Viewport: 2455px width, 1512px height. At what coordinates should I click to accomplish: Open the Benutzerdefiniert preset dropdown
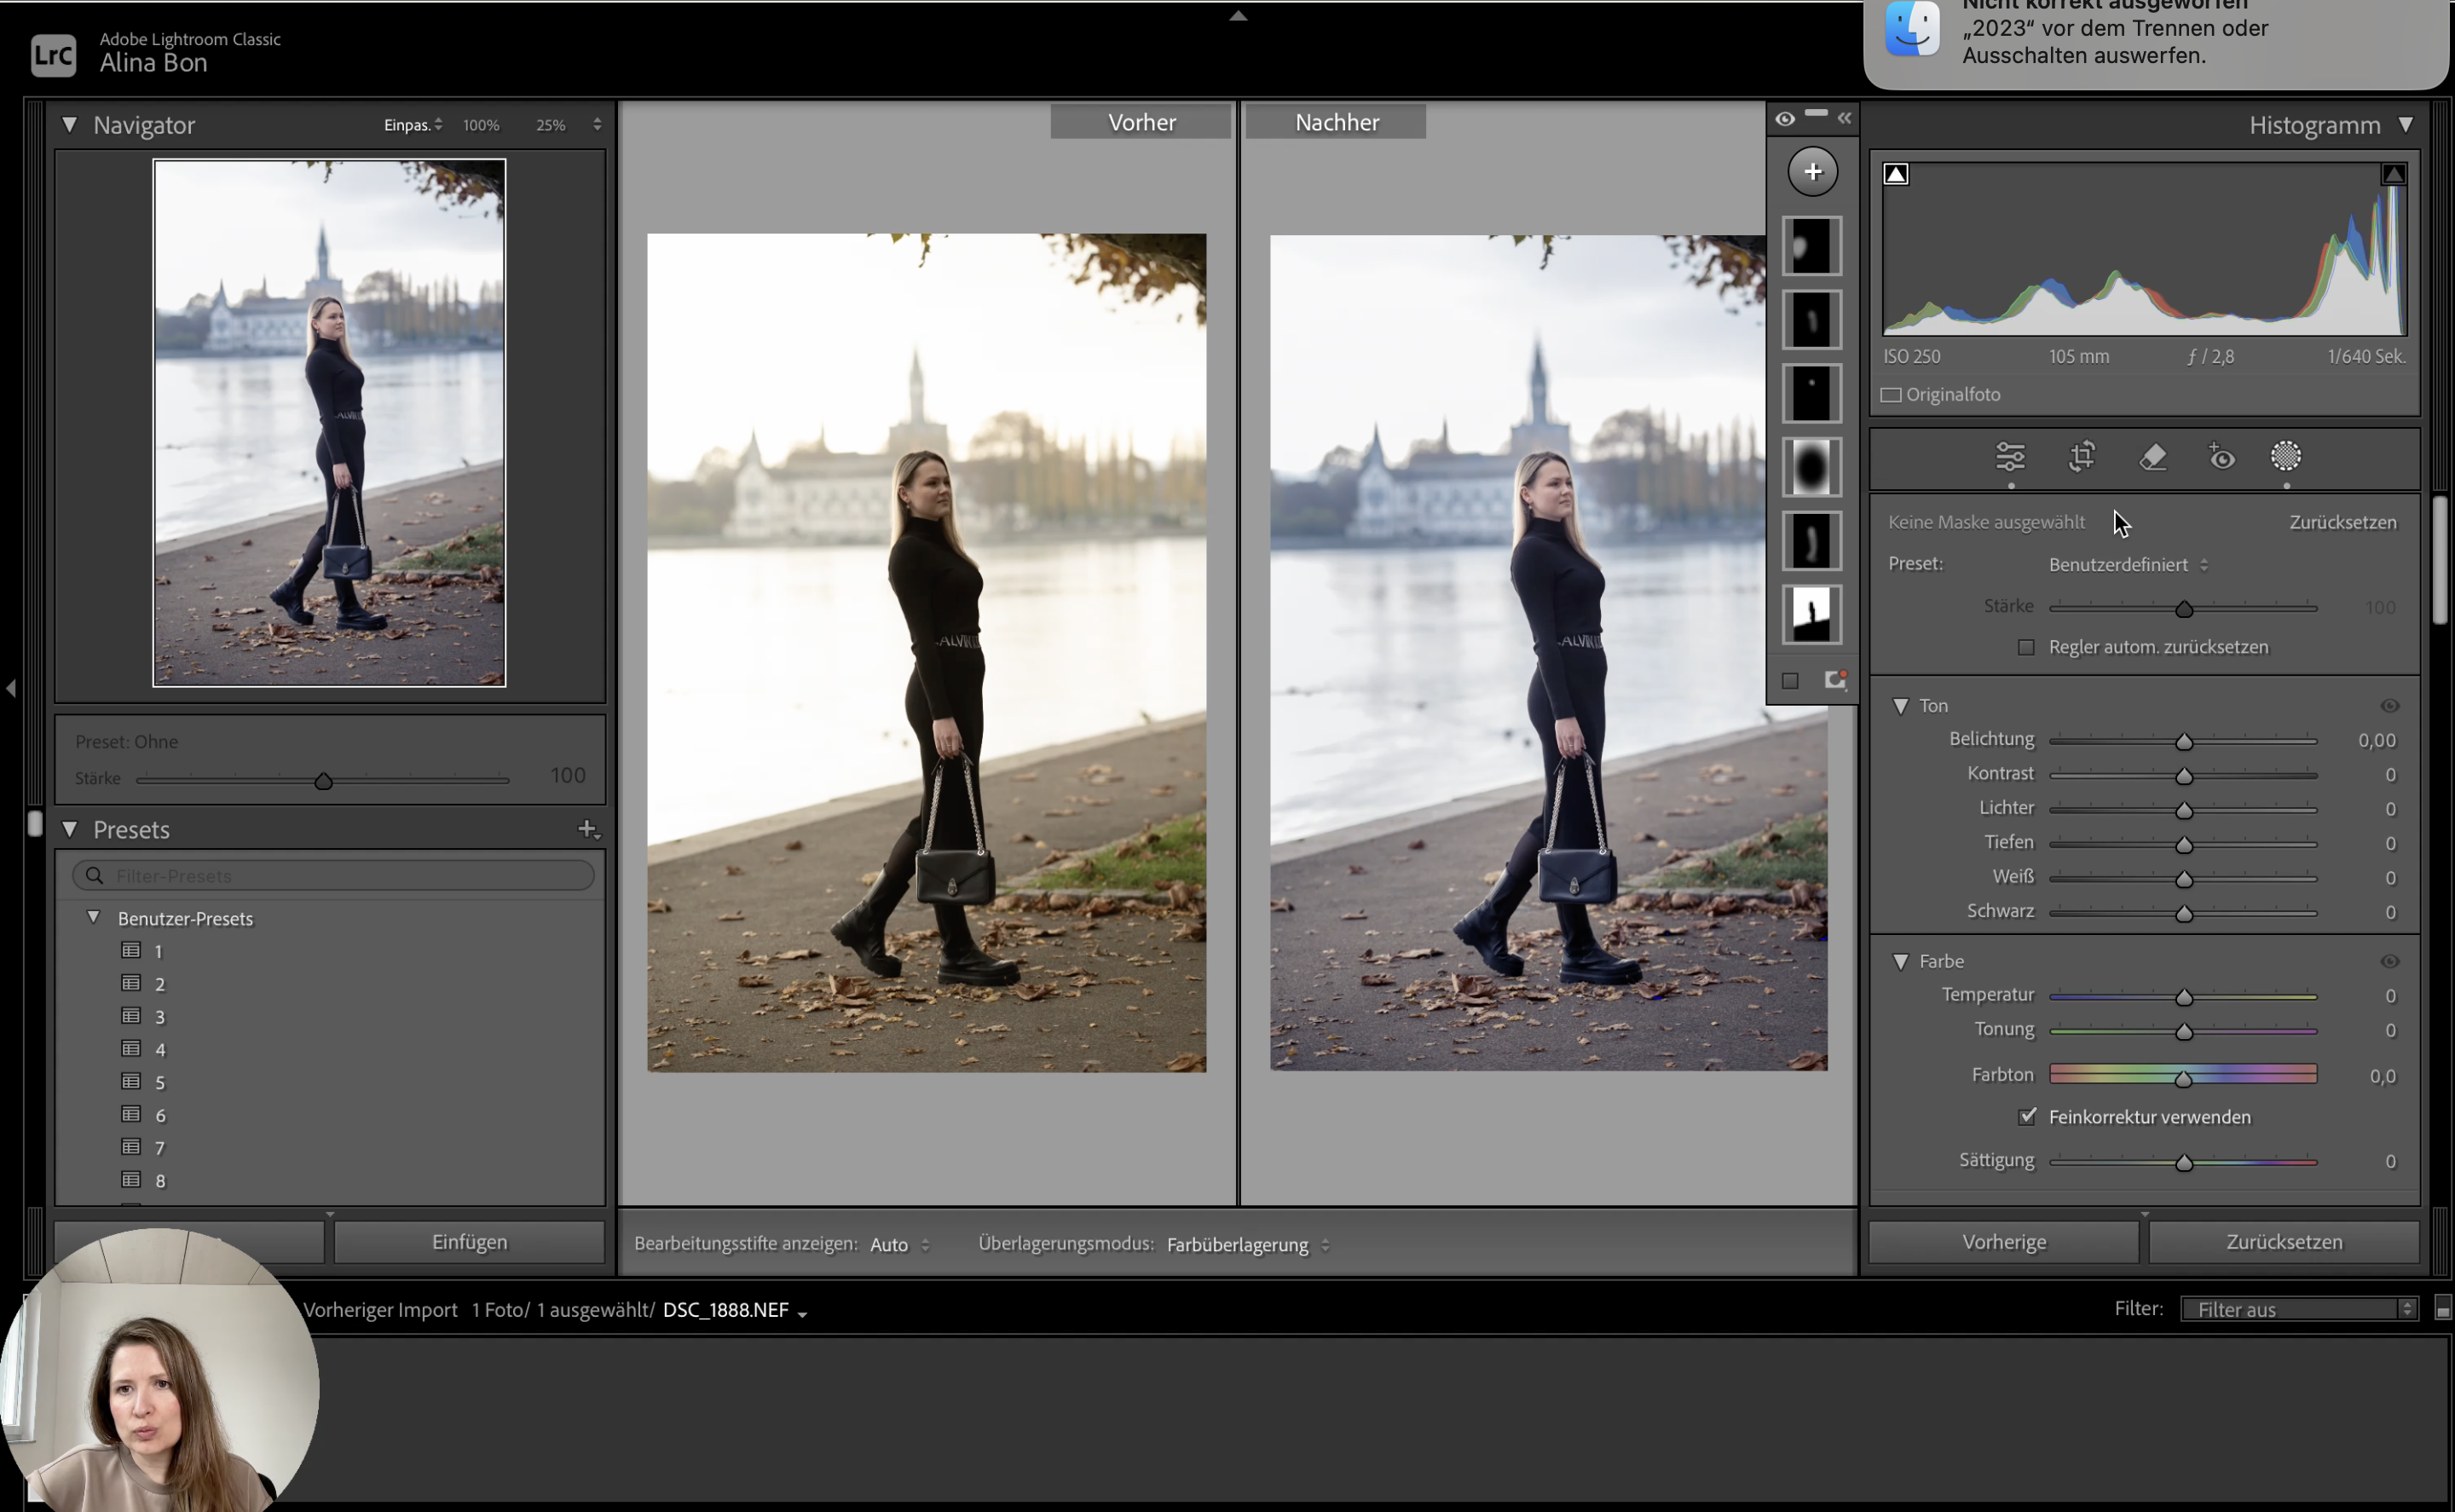point(2127,565)
